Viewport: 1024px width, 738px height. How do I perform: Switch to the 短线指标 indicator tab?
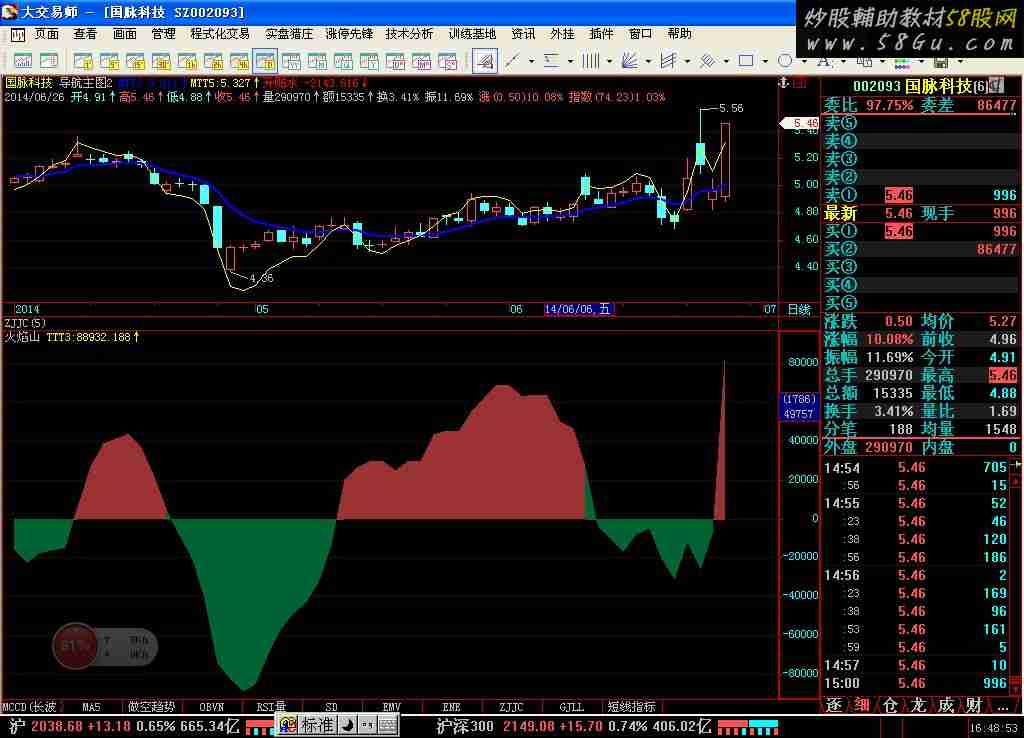click(631, 707)
